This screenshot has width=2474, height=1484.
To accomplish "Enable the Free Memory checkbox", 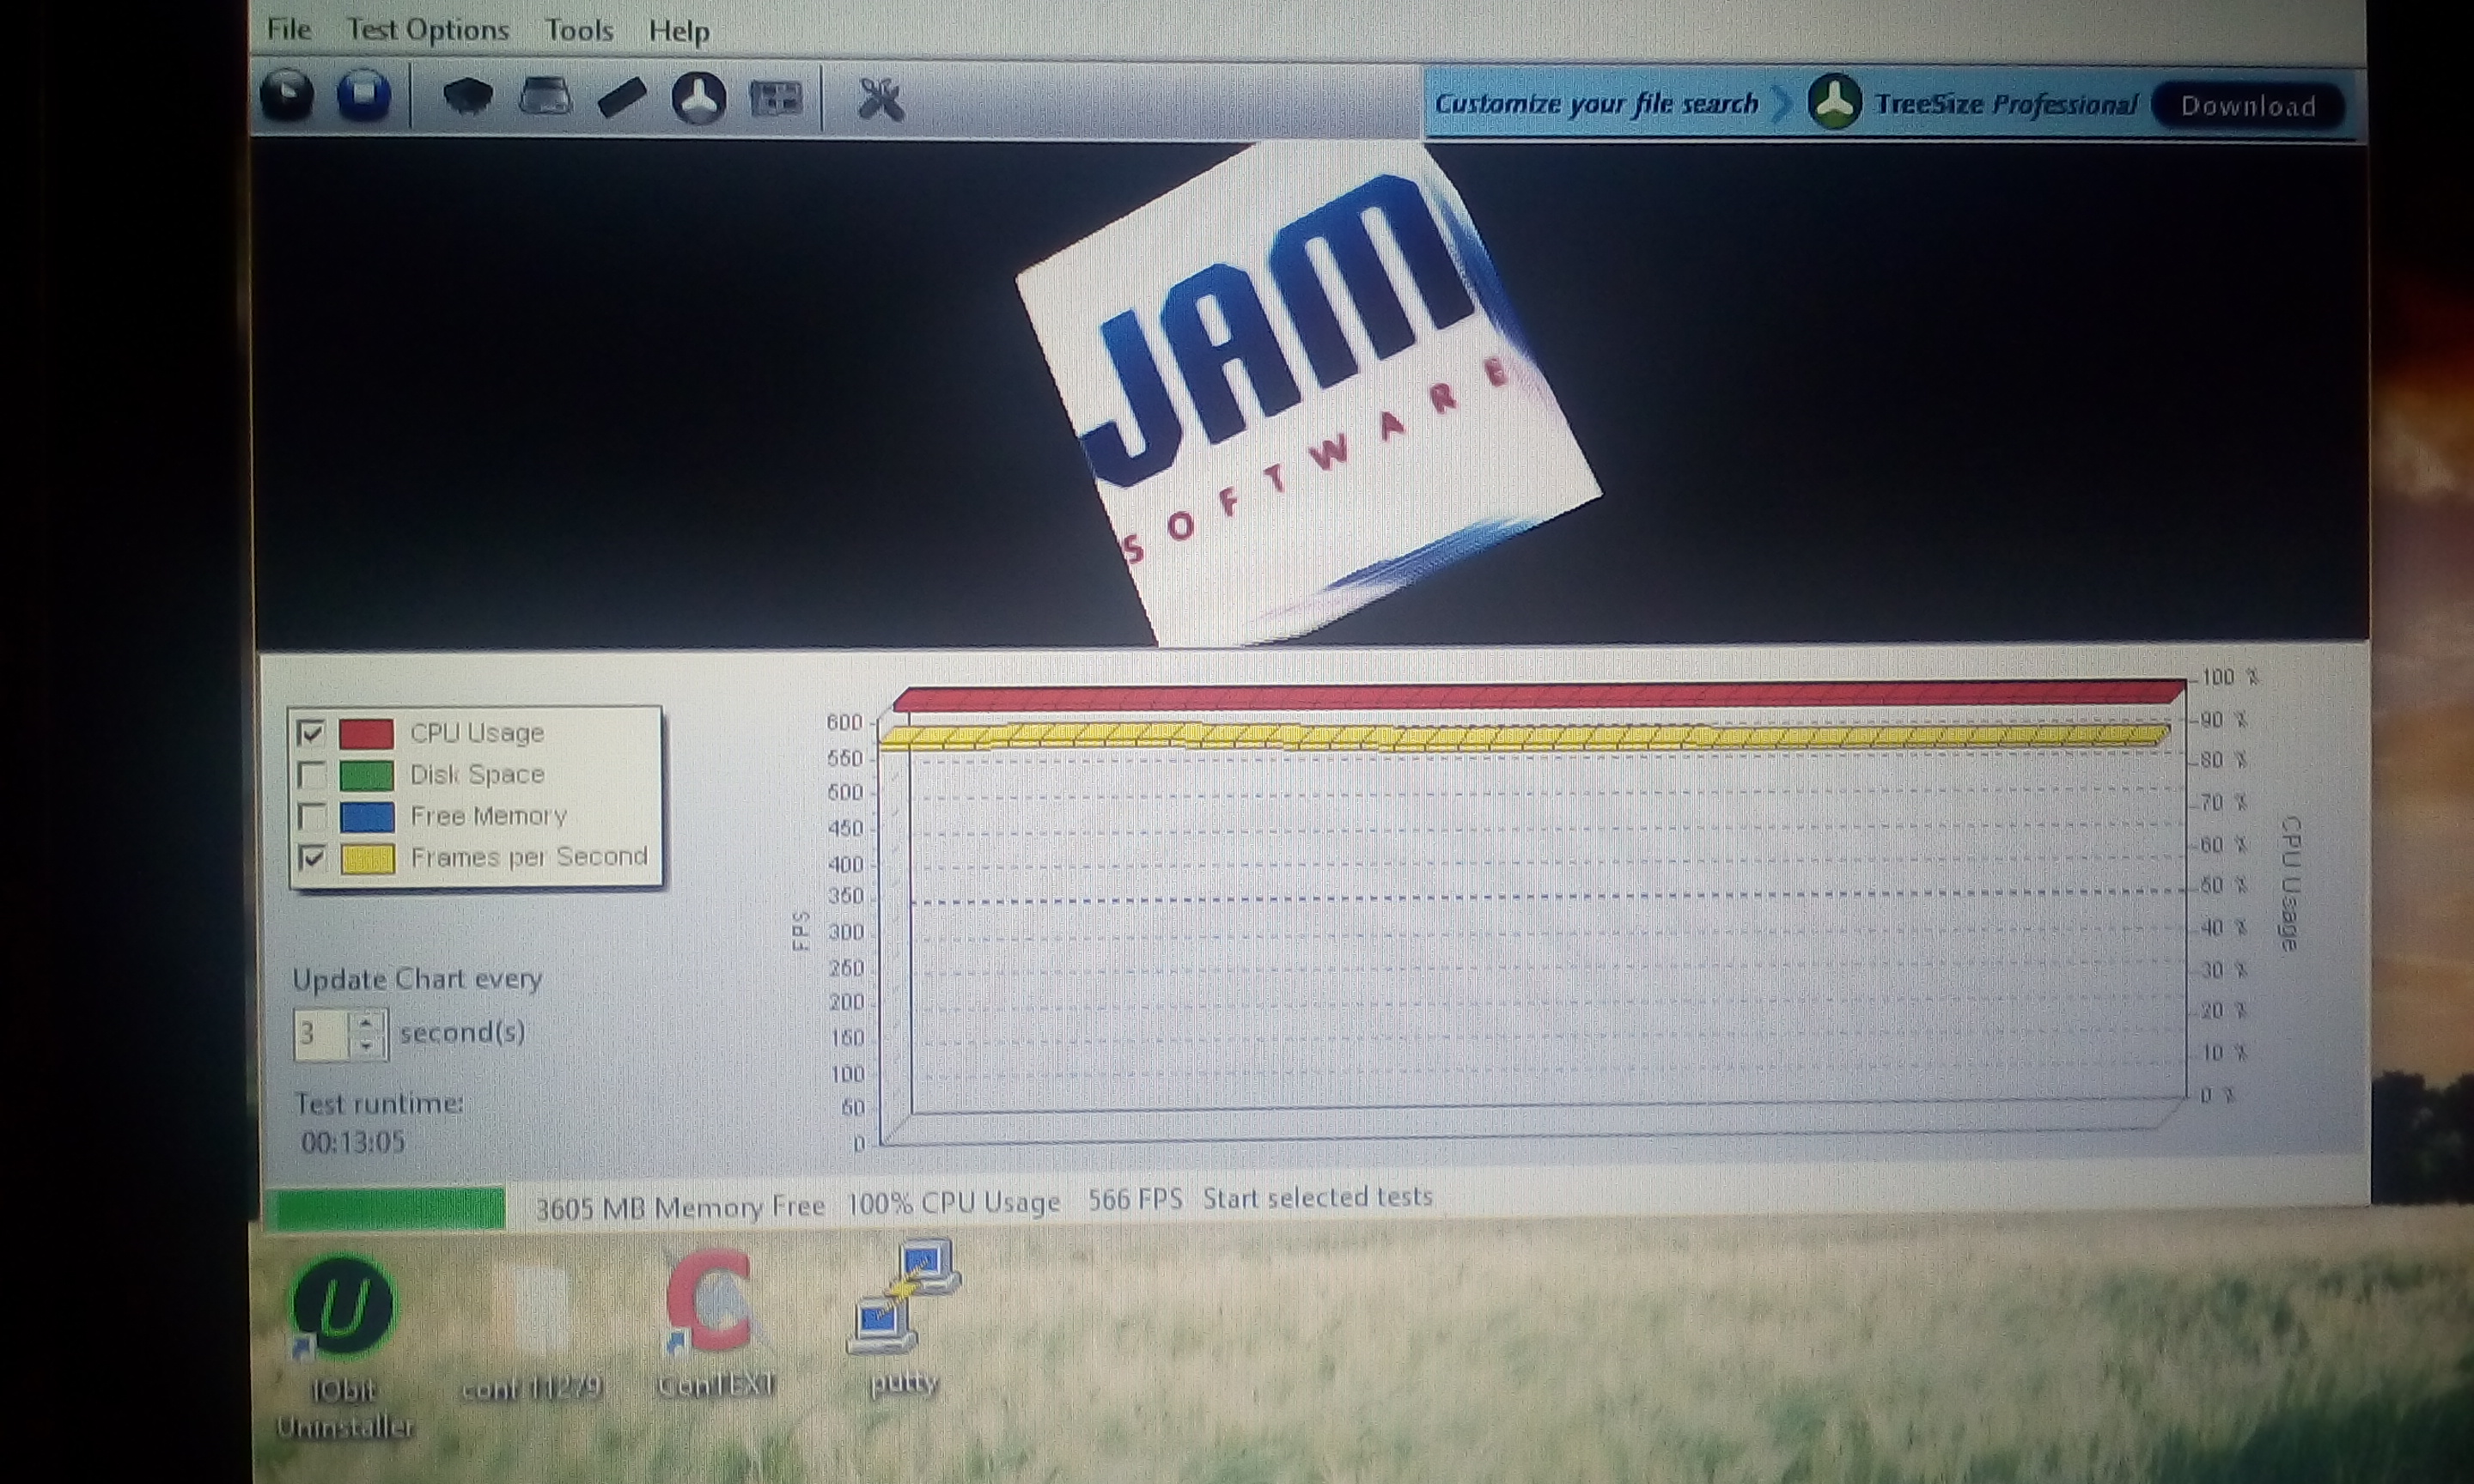I will click(x=311, y=816).
